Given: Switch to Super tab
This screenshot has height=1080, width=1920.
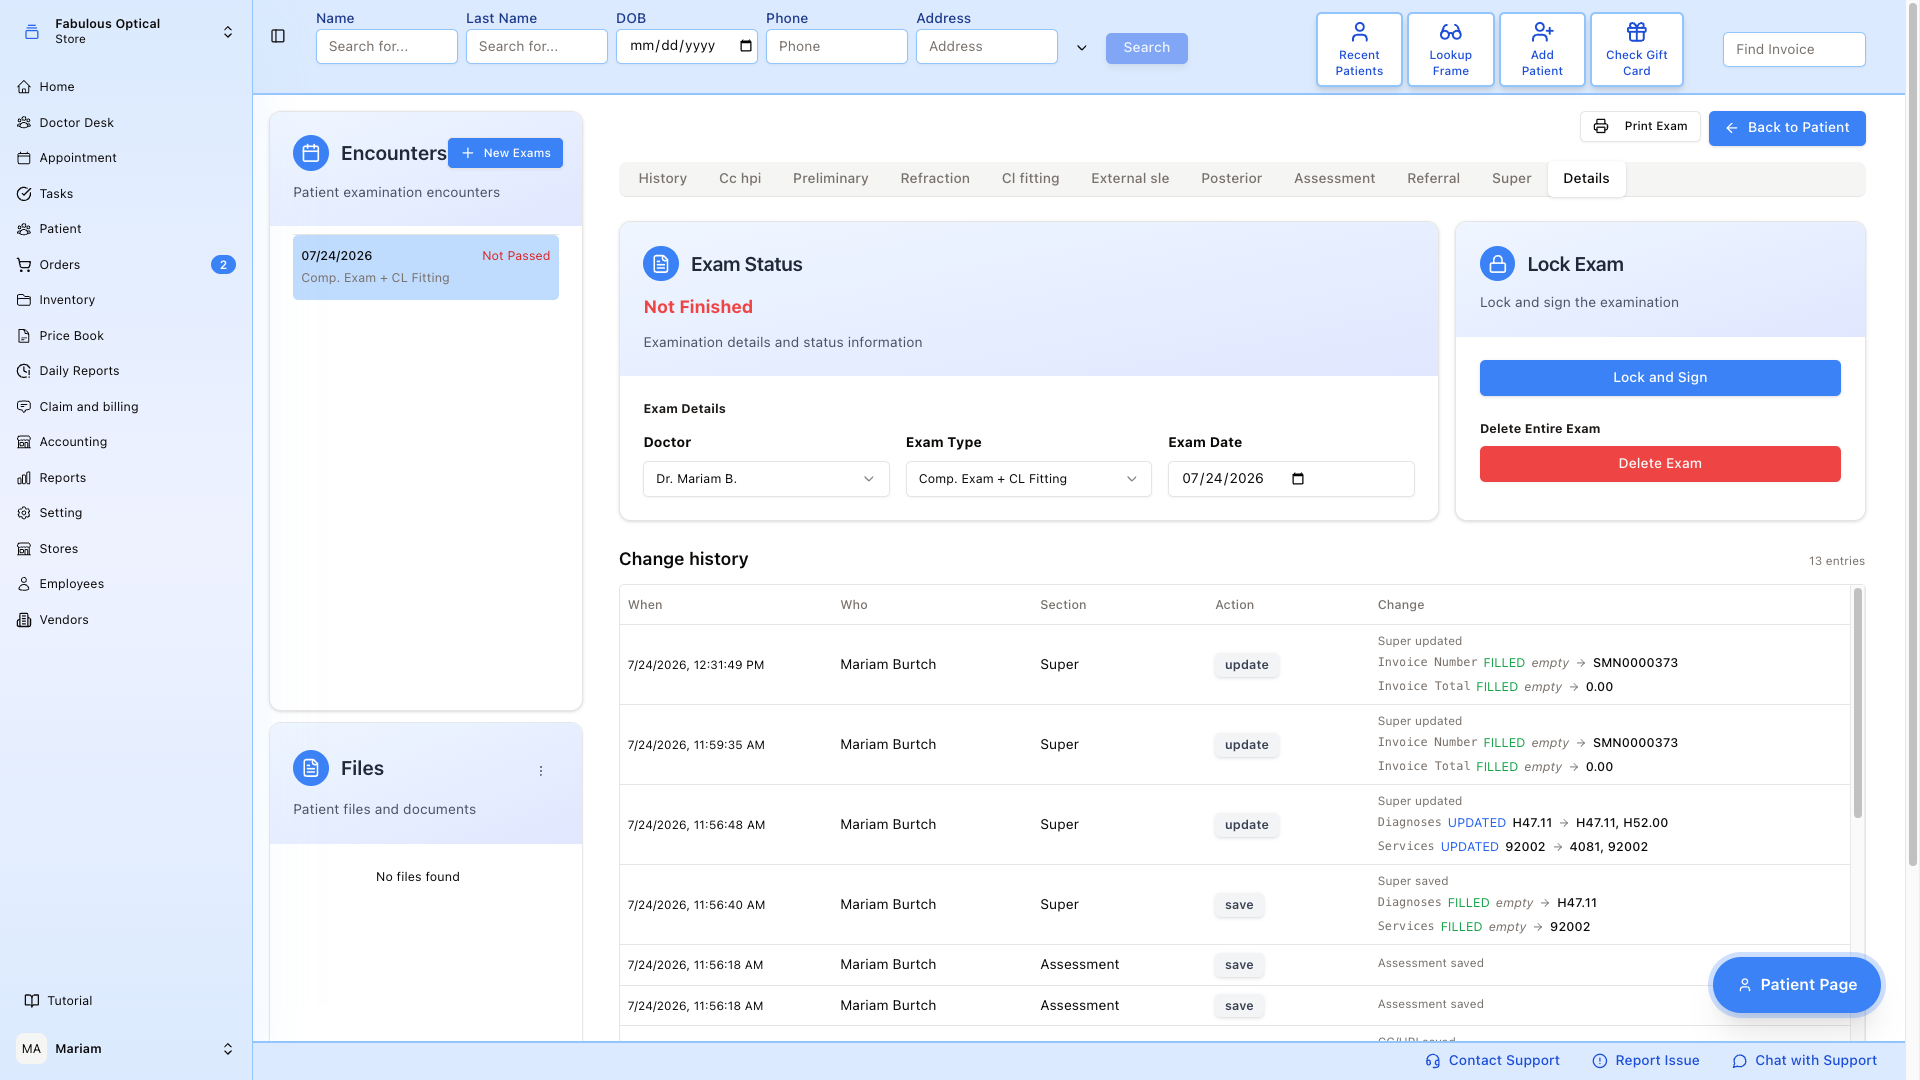Looking at the screenshot, I should click(x=1511, y=179).
